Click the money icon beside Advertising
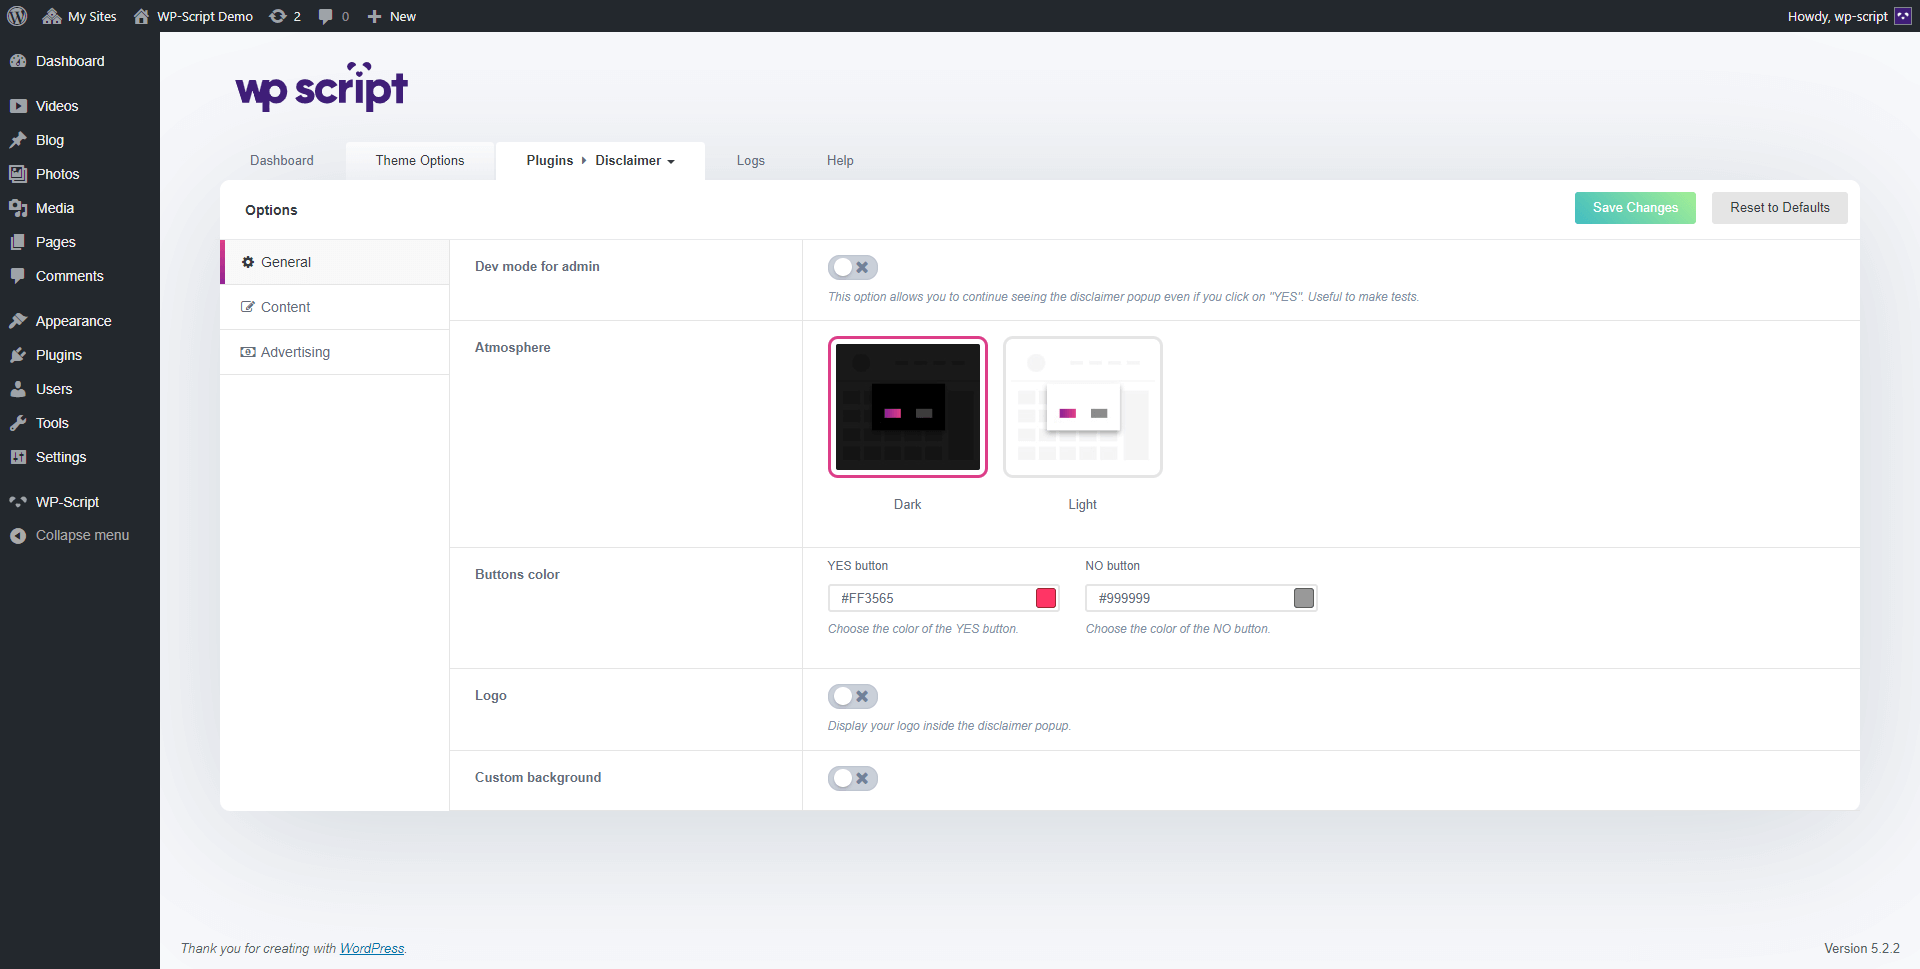This screenshot has width=1920, height=969. click(x=248, y=352)
